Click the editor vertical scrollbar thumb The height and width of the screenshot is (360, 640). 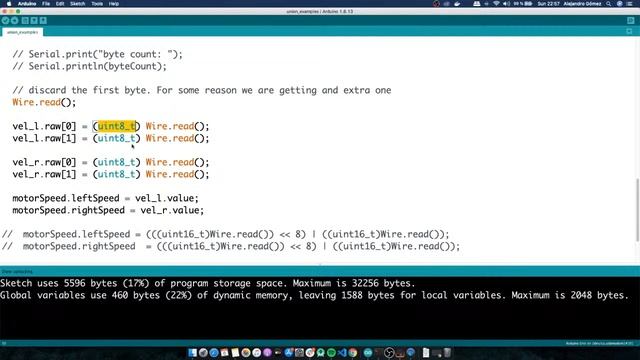(637, 210)
